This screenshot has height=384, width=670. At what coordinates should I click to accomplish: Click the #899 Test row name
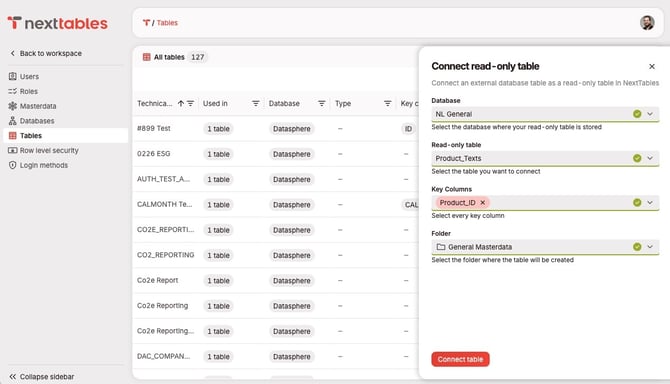click(154, 128)
